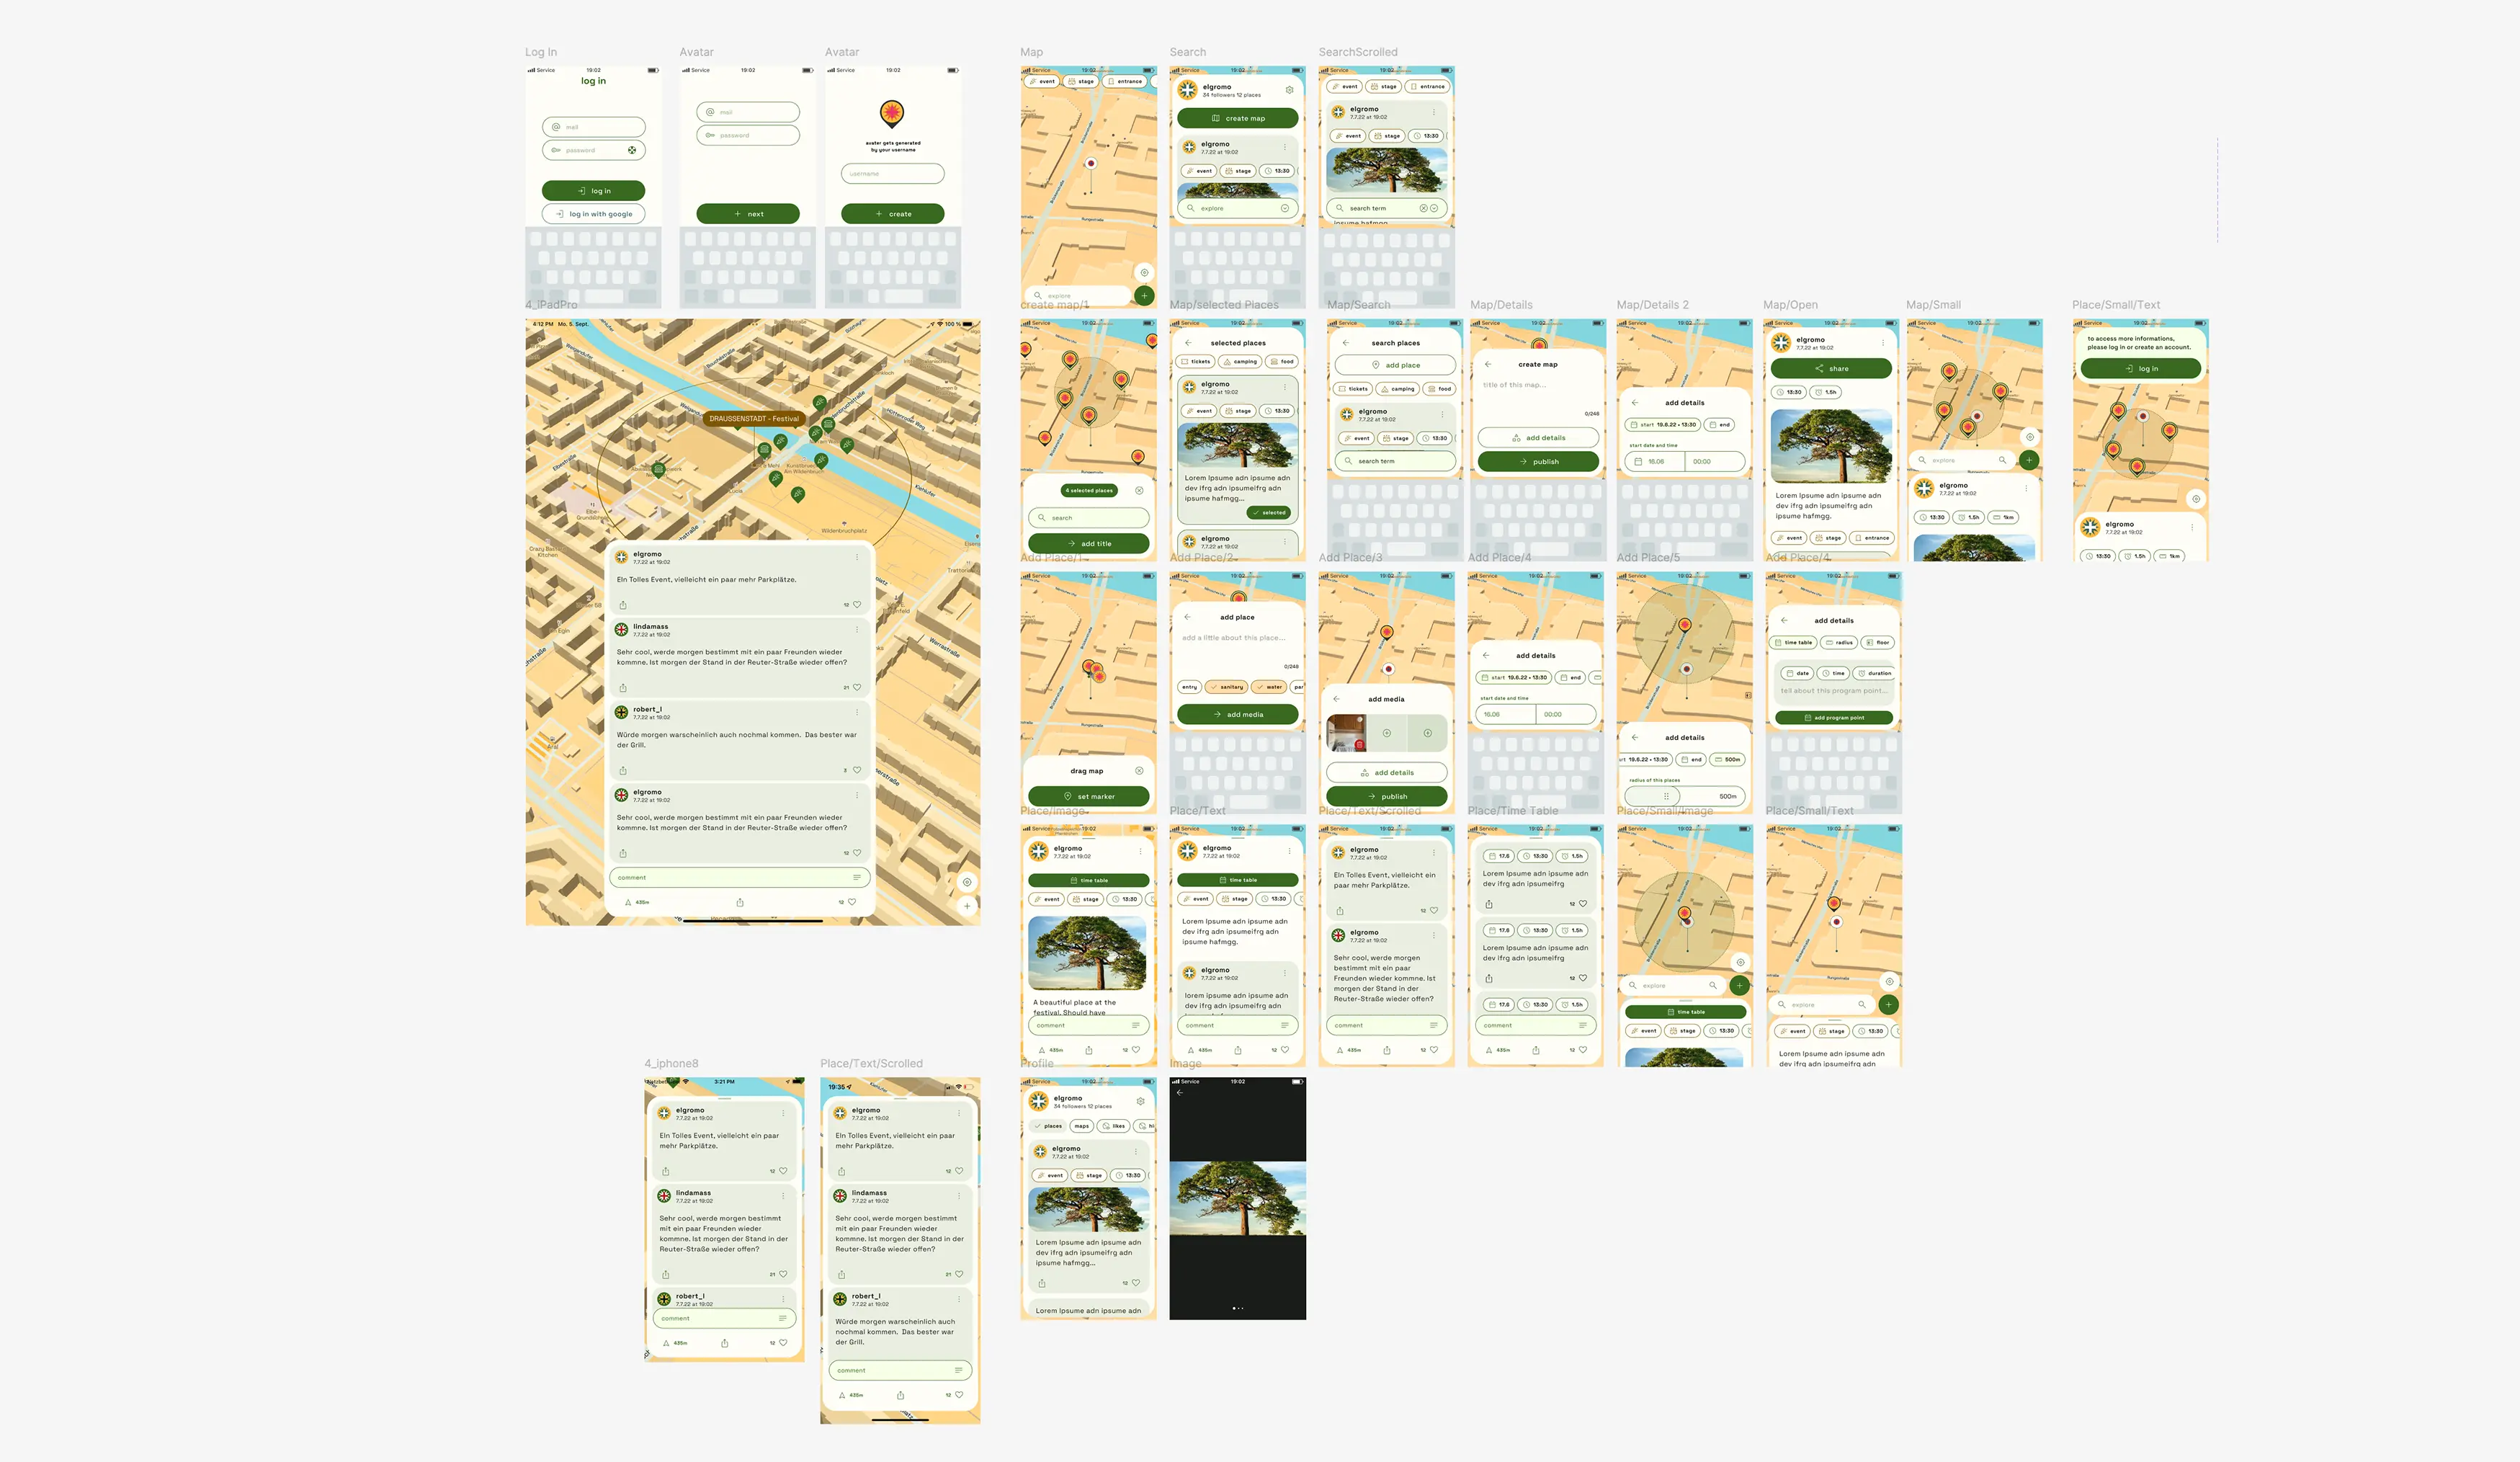The height and width of the screenshot is (1462, 2520).
Task: Click share icon under robert_l comment on iPad
Action: coord(623,770)
